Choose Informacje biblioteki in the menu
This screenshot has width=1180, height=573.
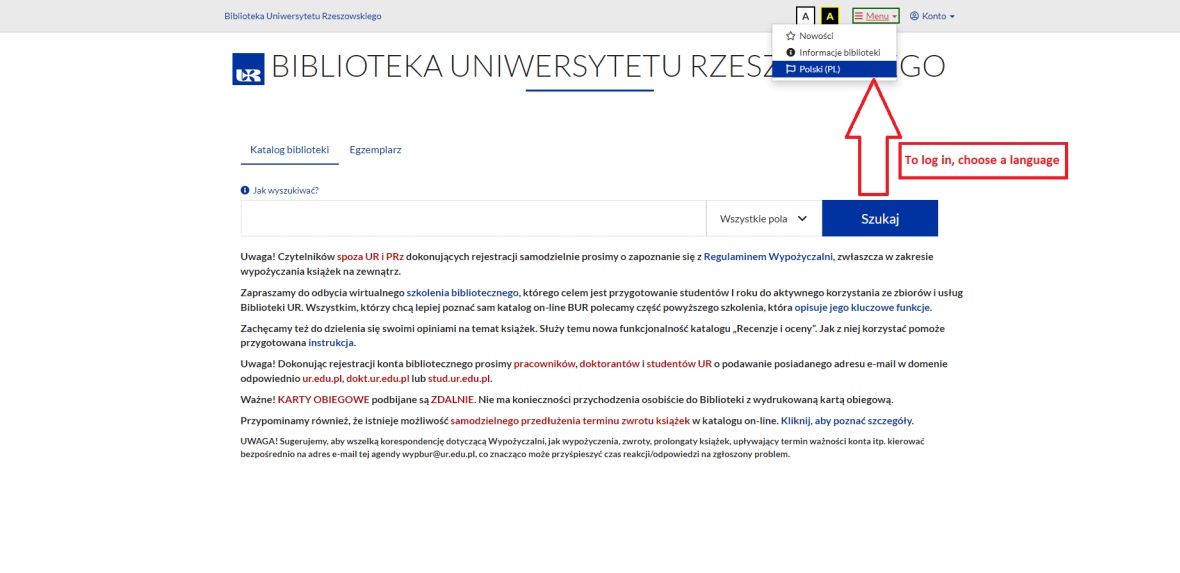(834, 53)
